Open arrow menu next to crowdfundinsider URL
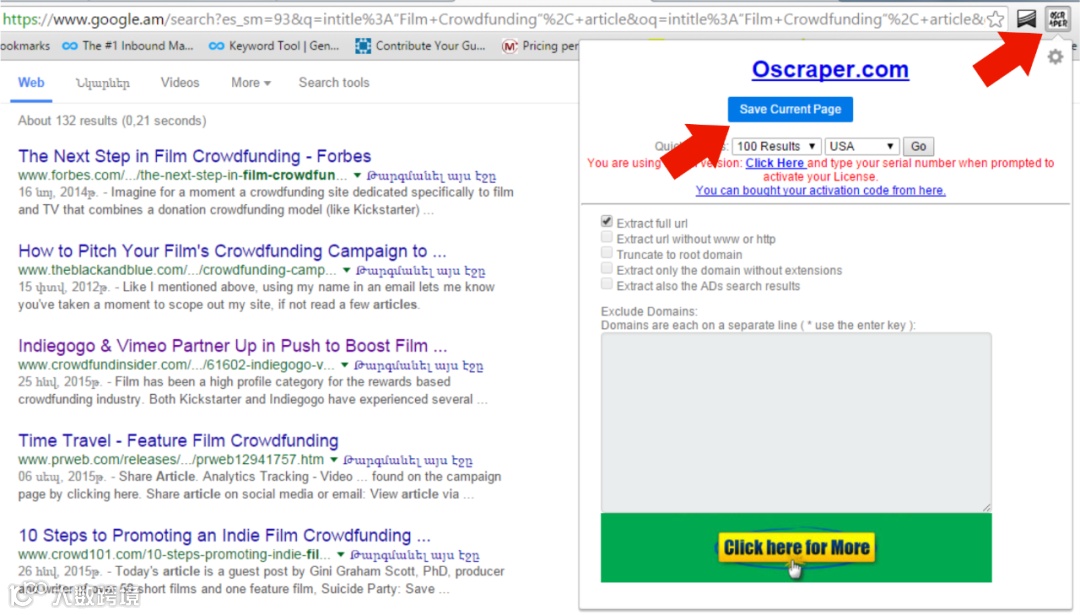Viewport: 1080px width, 615px height. coord(344,365)
